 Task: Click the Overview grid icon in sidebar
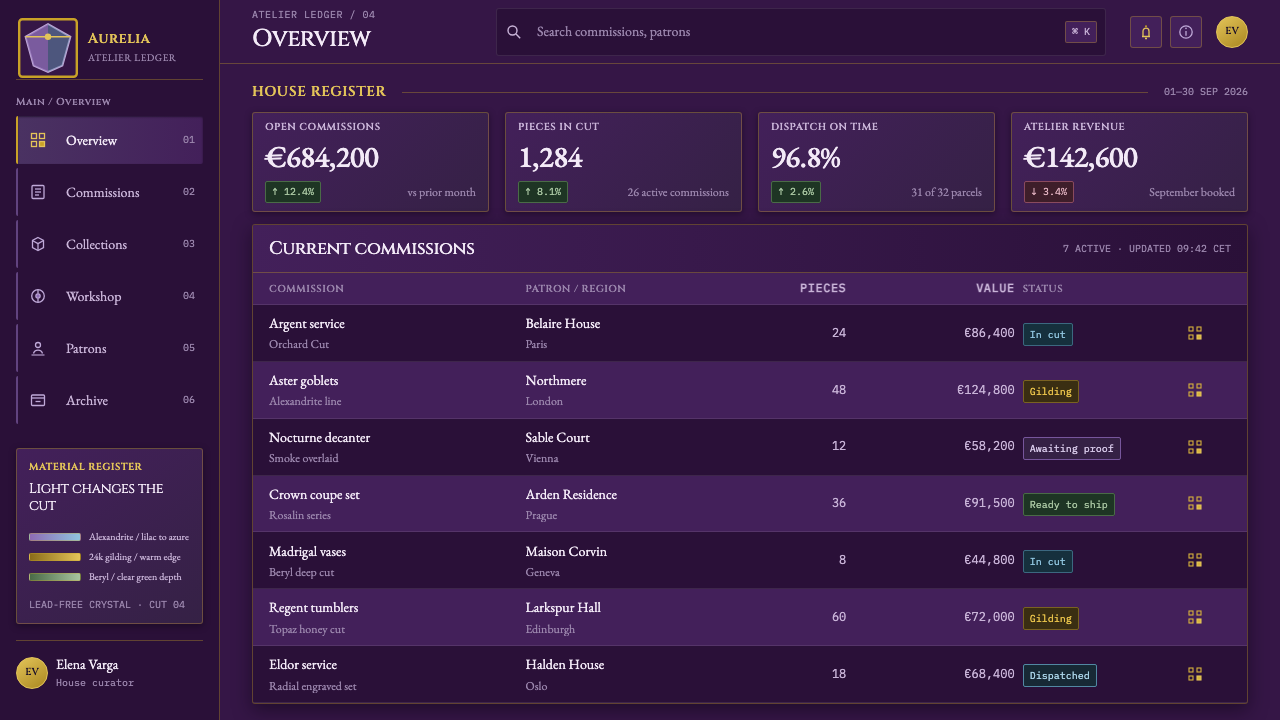pyautogui.click(x=38, y=140)
